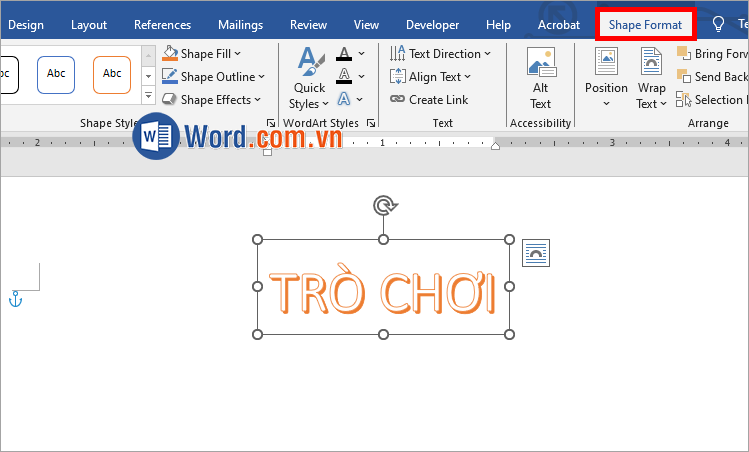Screen dimensions: 749x452
Task: Click the Shape Fill paint bucket icon
Action: (x=170, y=54)
